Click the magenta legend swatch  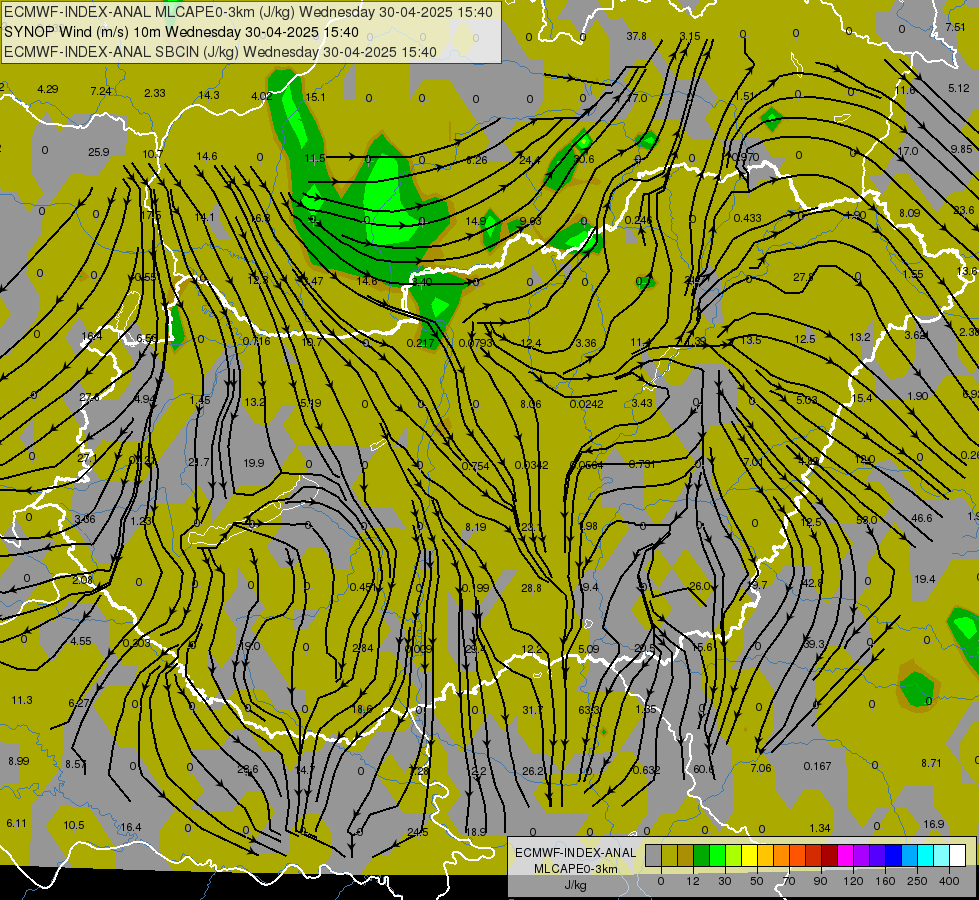coord(845,855)
